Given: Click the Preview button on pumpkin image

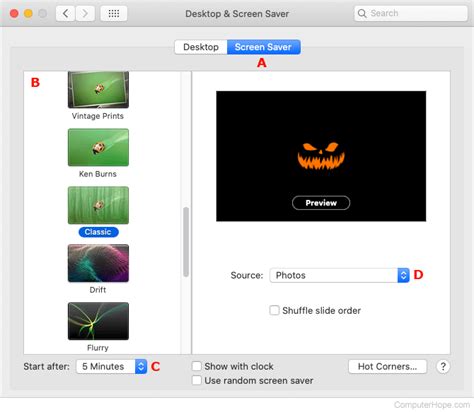Looking at the screenshot, I should pyautogui.click(x=321, y=203).
